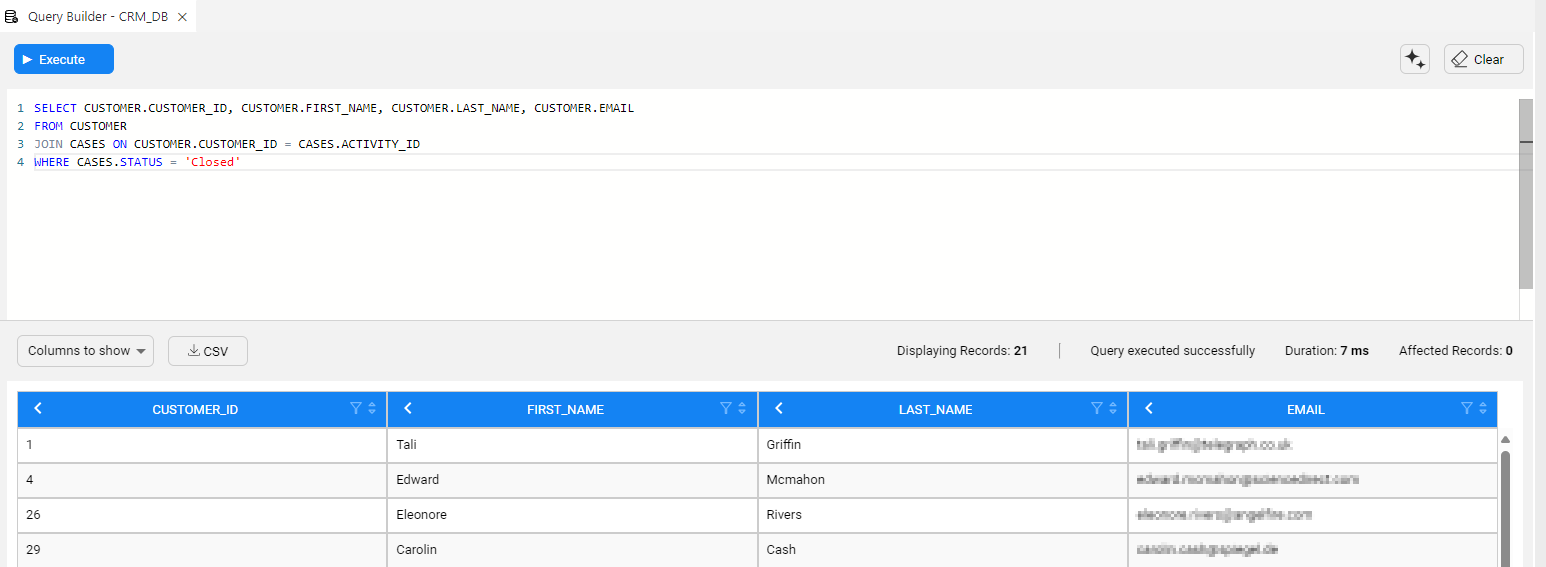Sort the LAST_NAME column using arrows
Viewport: 1546px width, 567px height.
click(1113, 408)
